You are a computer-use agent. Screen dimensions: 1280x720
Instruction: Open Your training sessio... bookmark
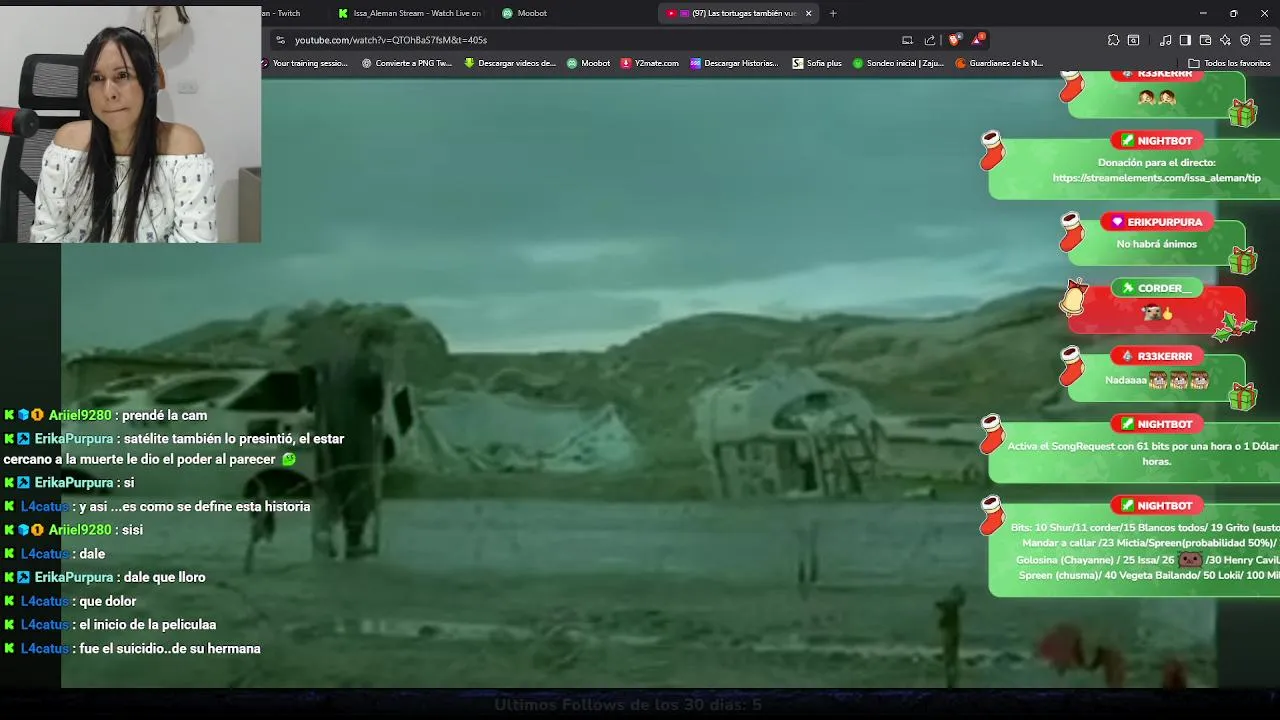(305, 63)
